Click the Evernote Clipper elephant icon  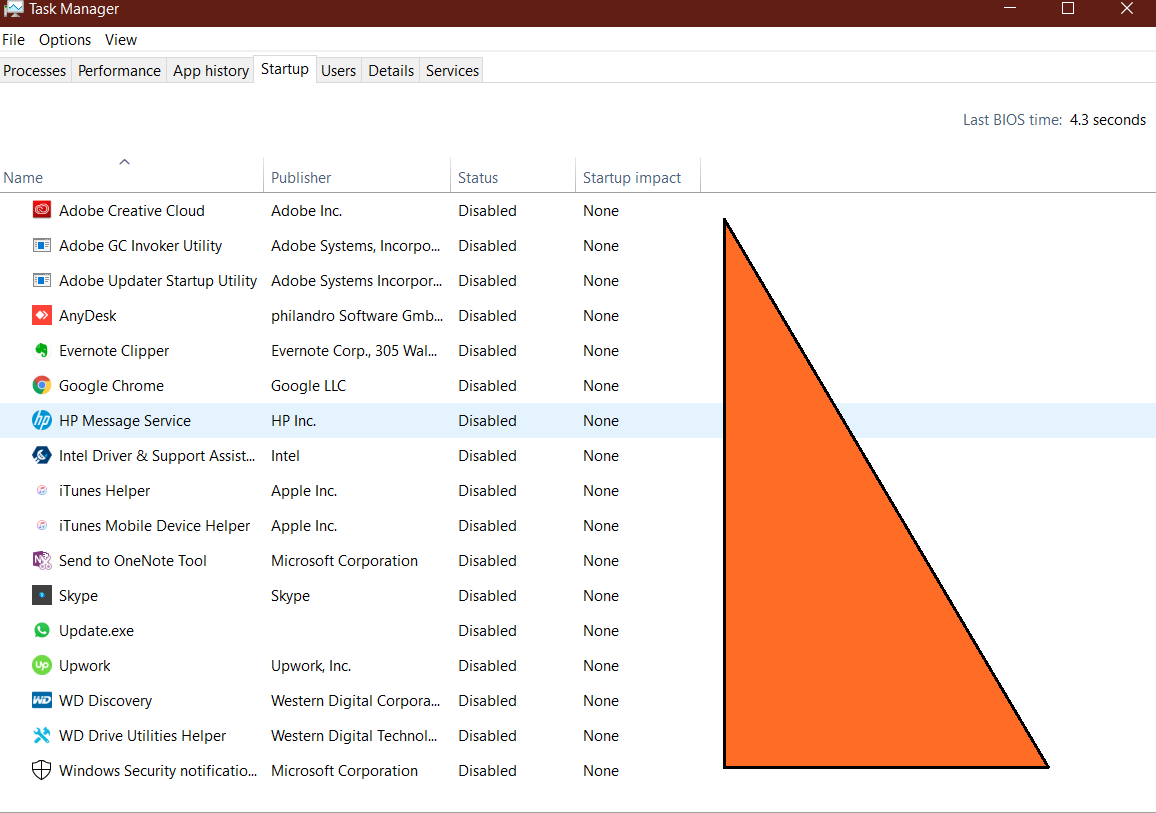pos(42,351)
